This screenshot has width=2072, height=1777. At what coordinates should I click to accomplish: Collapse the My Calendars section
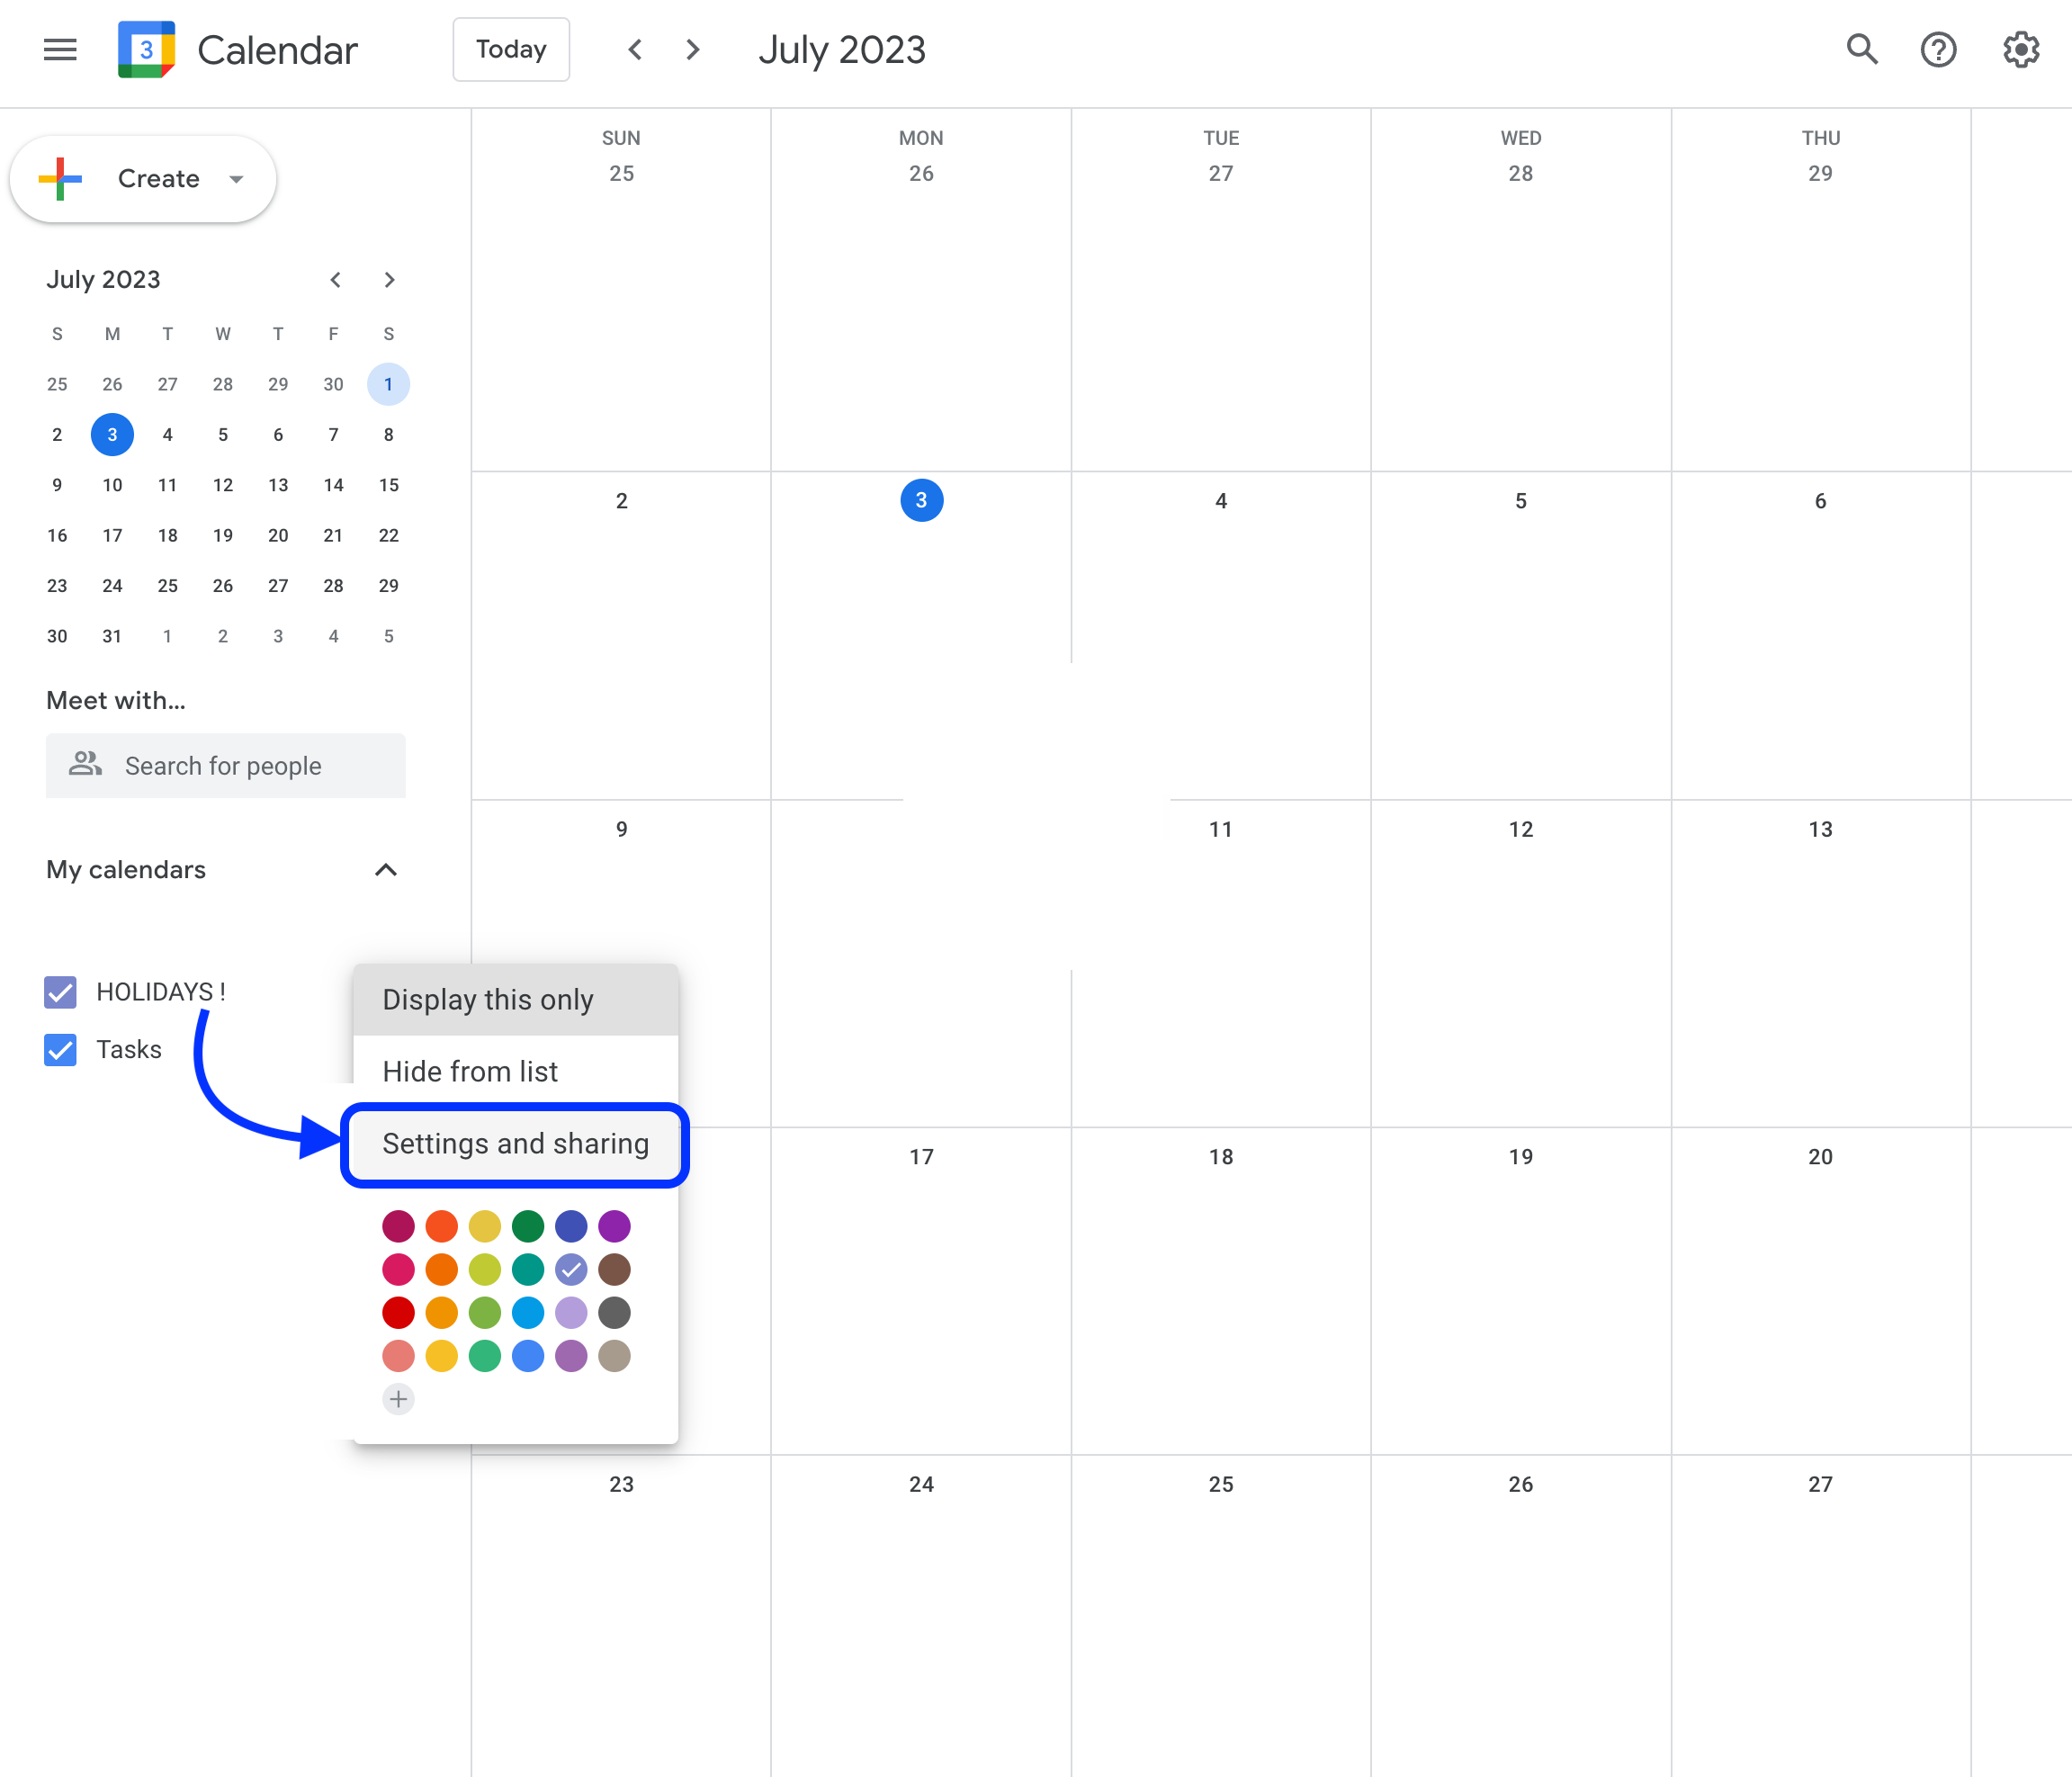386,868
